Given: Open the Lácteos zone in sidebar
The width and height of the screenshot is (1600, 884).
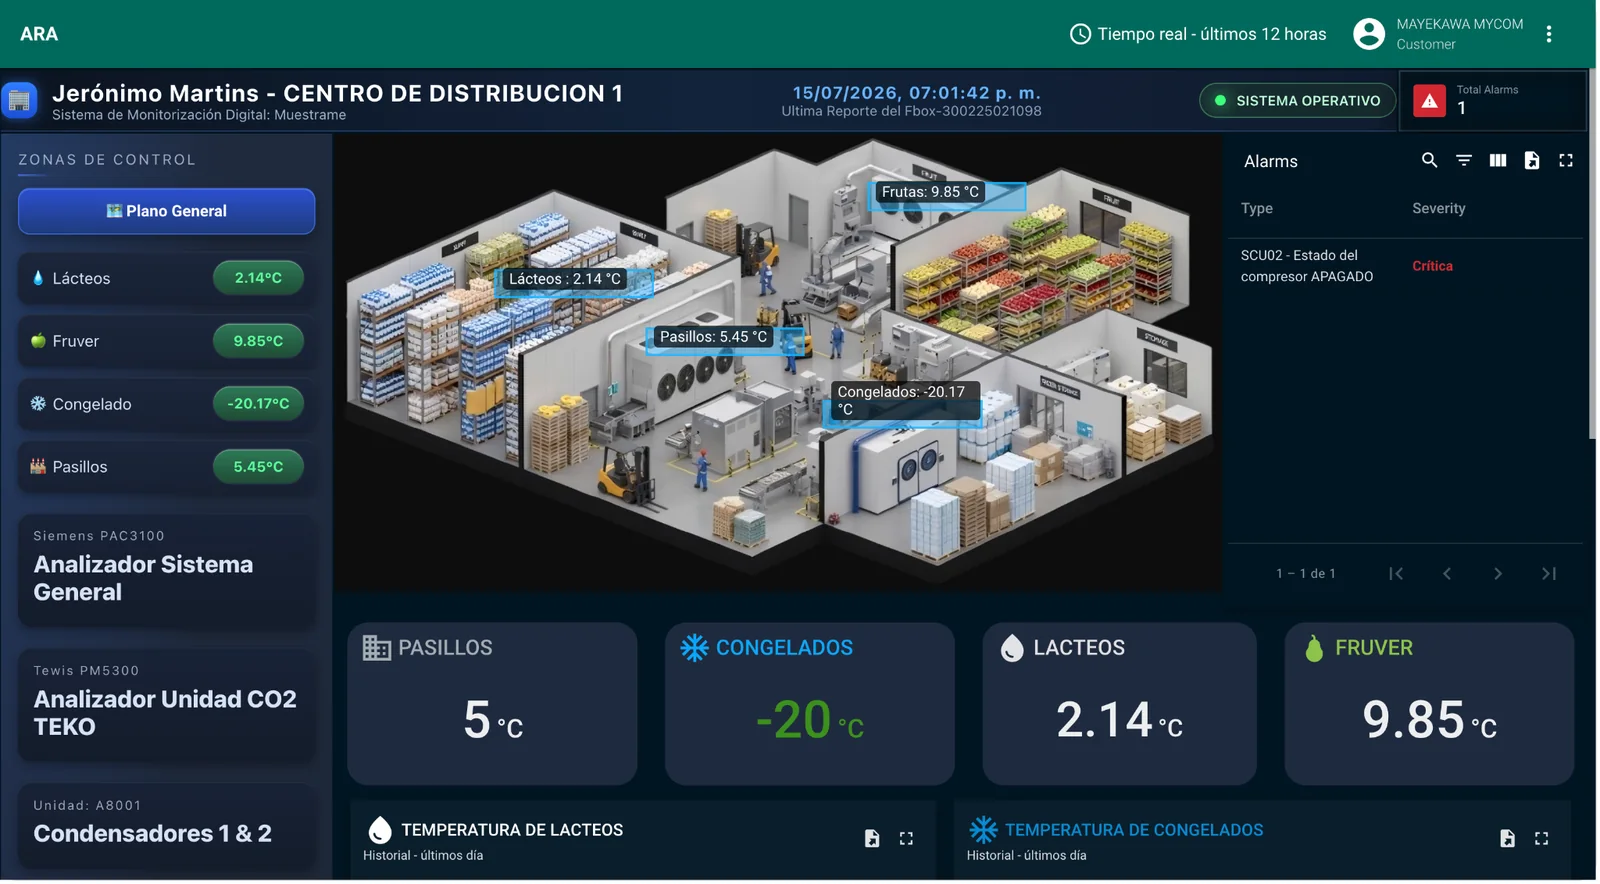Looking at the screenshot, I should 166,278.
